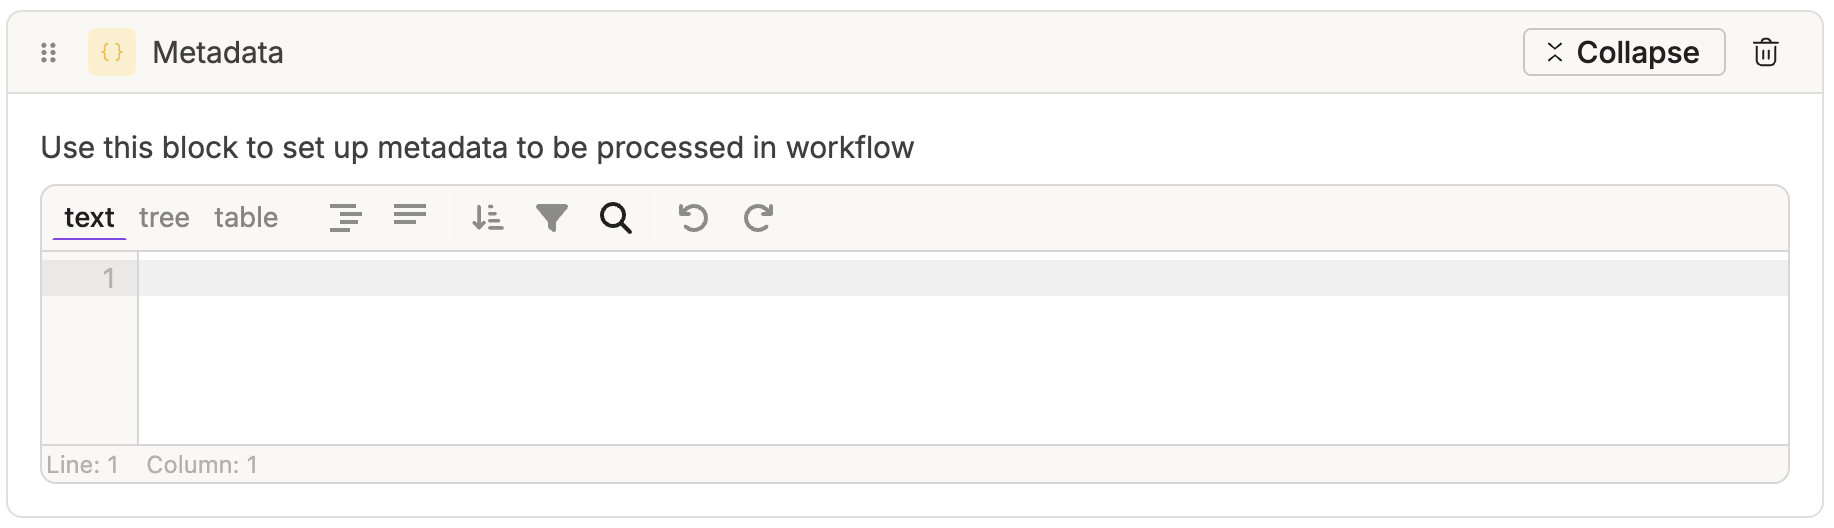Image resolution: width=1834 pixels, height=528 pixels.
Task: Delete the Metadata block with trash icon
Action: pyautogui.click(x=1765, y=52)
